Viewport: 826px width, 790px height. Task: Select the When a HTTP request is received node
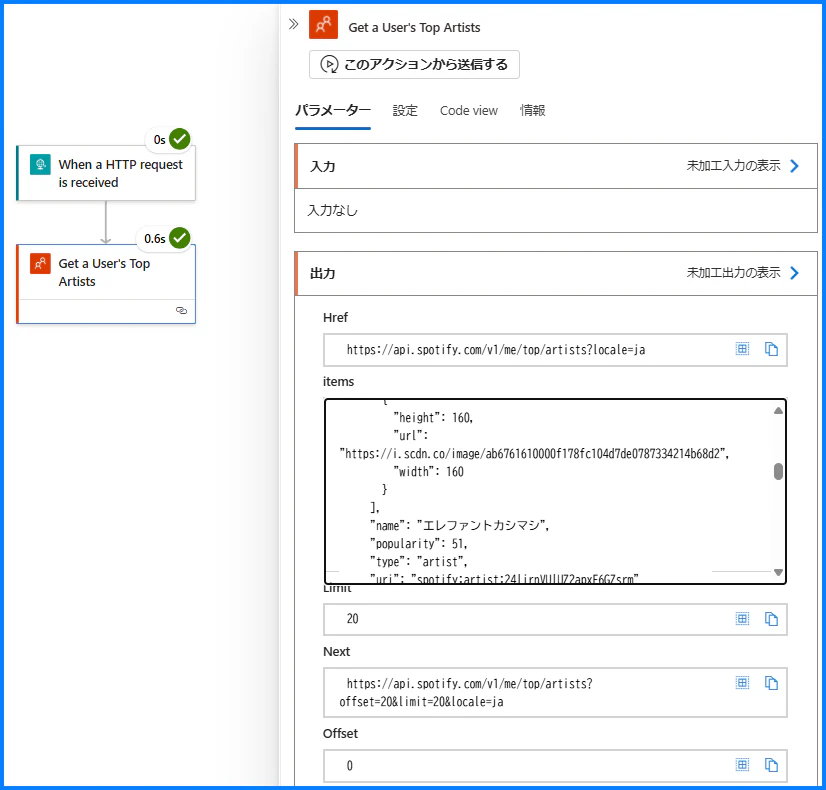coord(106,173)
